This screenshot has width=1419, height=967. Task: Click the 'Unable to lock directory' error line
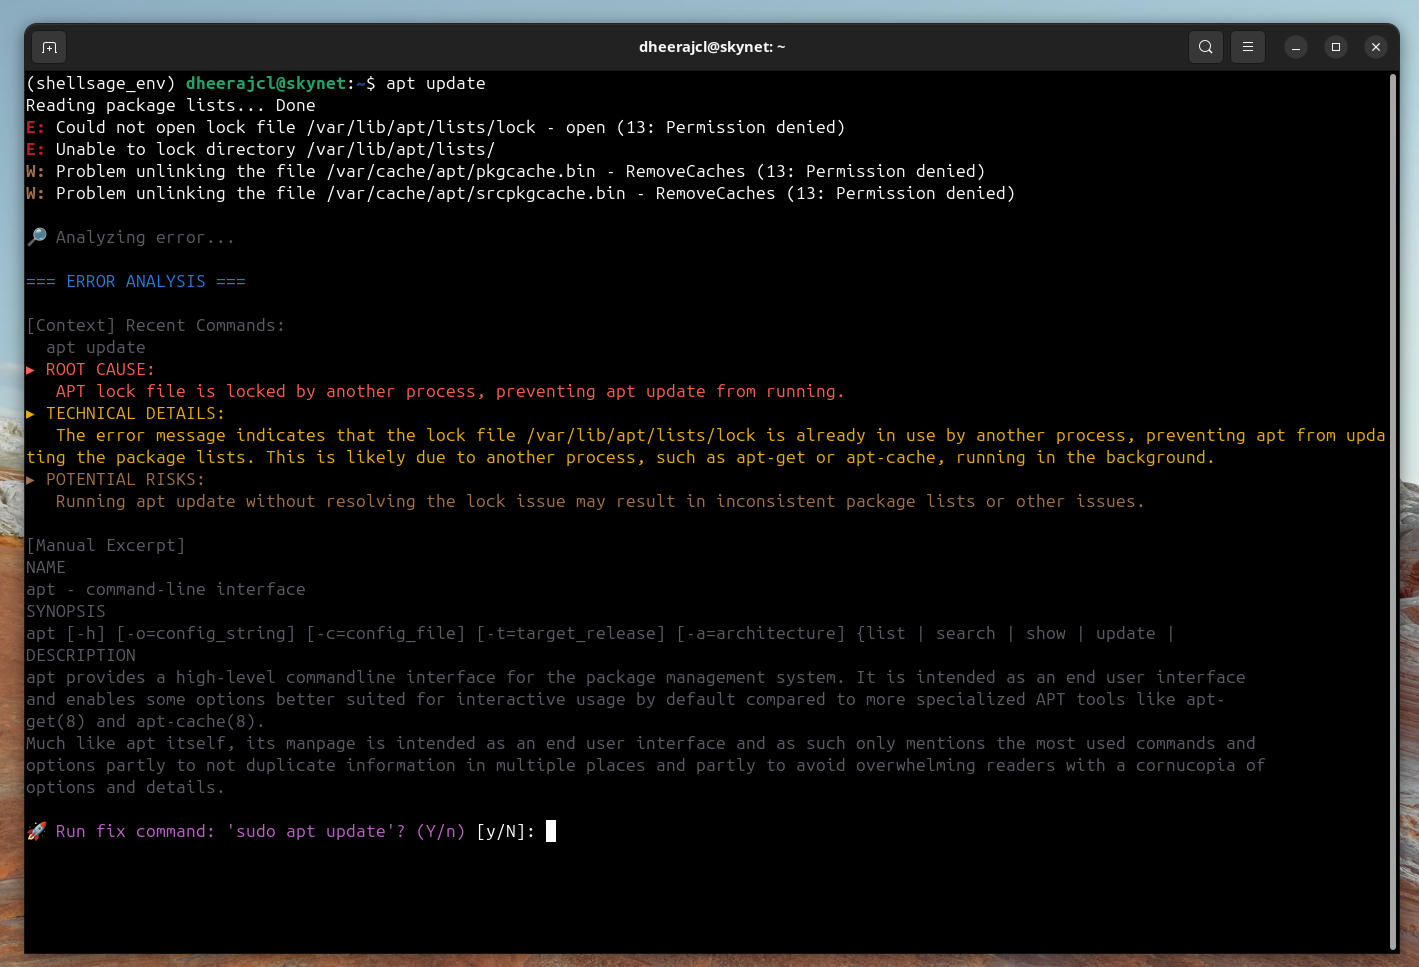coord(260,150)
